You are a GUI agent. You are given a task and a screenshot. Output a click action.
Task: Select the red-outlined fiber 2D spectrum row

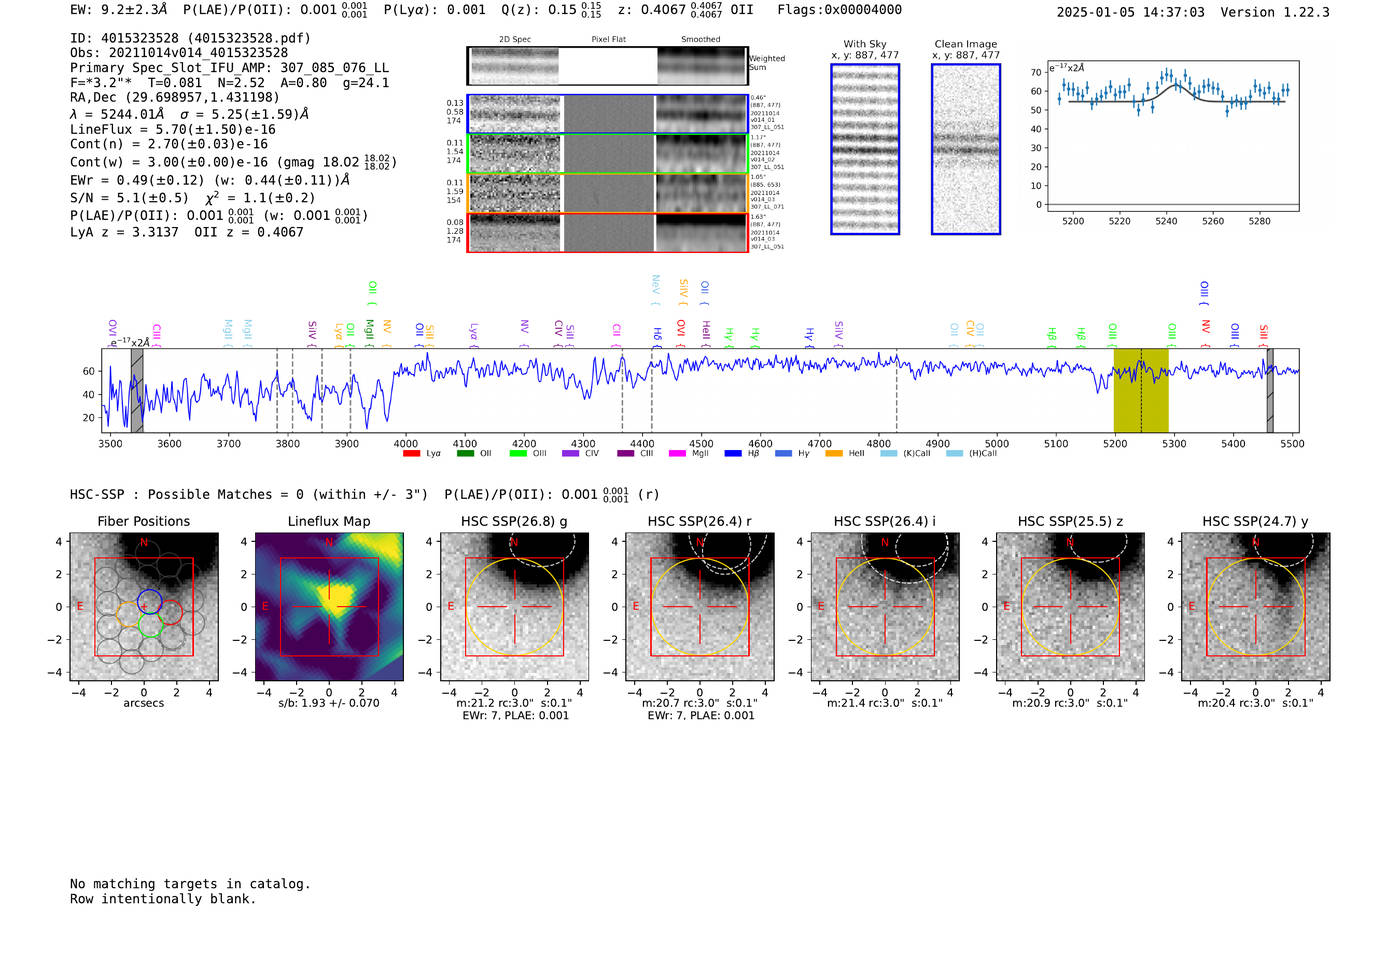[x=608, y=233]
